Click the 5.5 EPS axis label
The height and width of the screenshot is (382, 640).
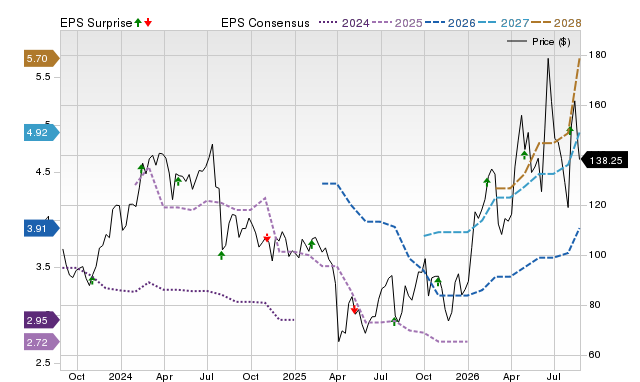tap(43, 77)
